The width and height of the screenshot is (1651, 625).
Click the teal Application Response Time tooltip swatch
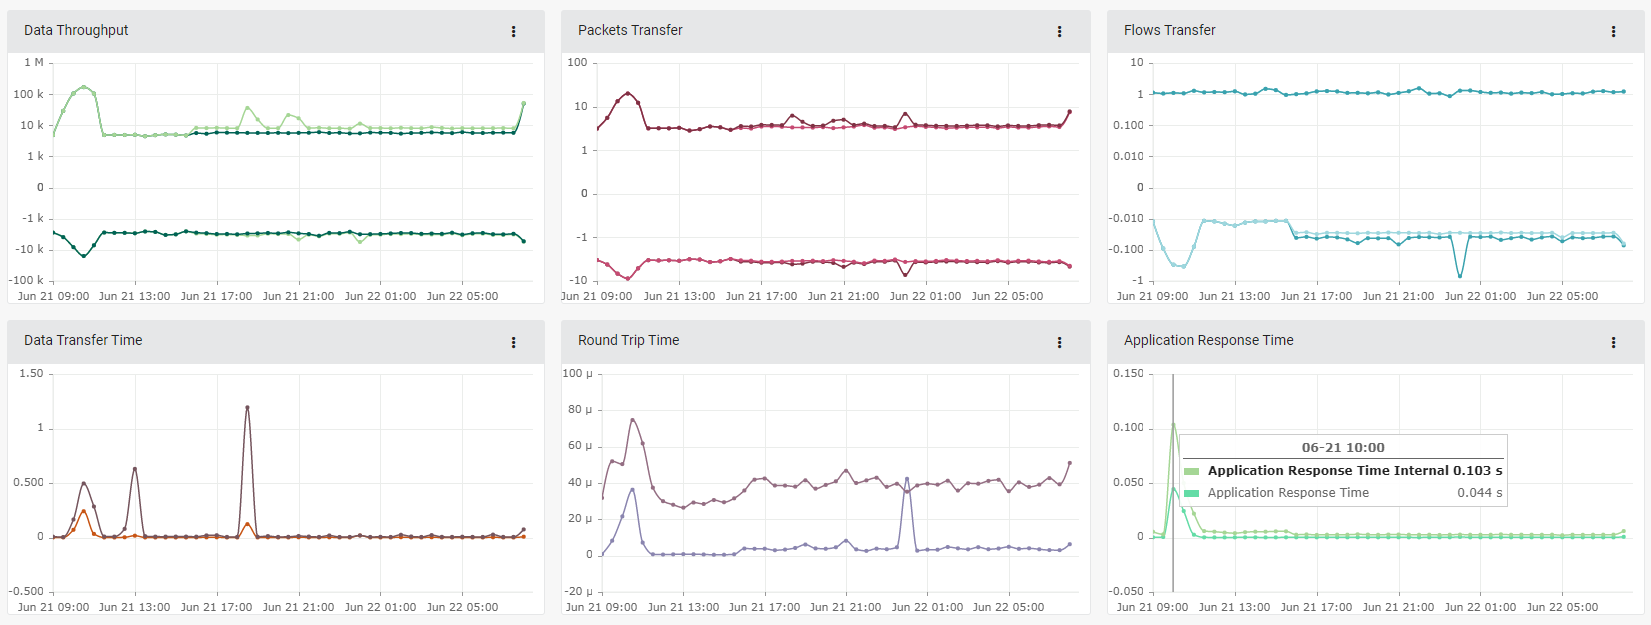click(1191, 493)
